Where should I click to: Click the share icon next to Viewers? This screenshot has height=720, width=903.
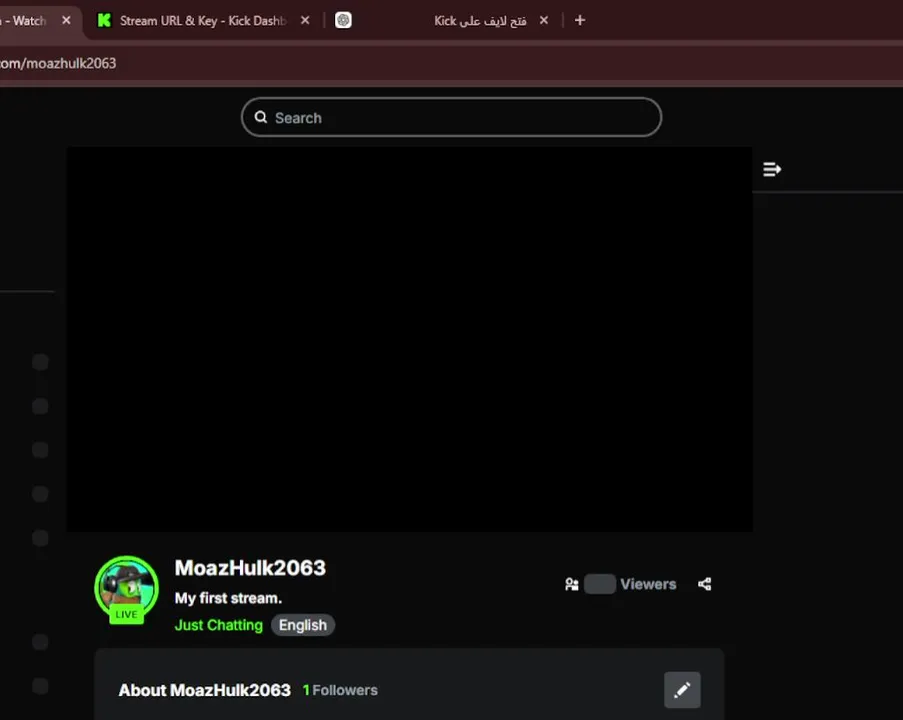(704, 584)
